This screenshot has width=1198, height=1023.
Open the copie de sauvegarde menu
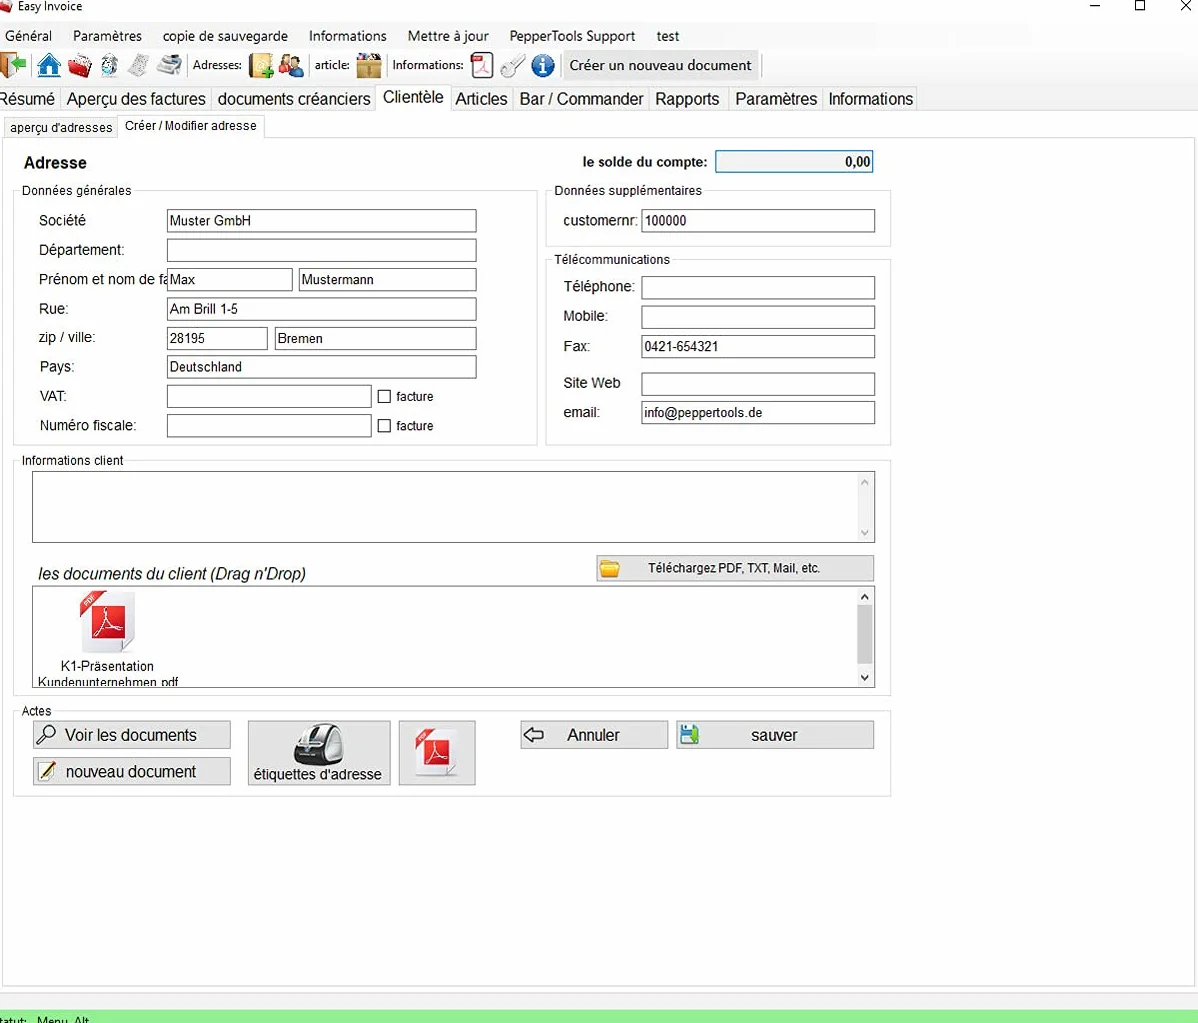[x=225, y=36]
